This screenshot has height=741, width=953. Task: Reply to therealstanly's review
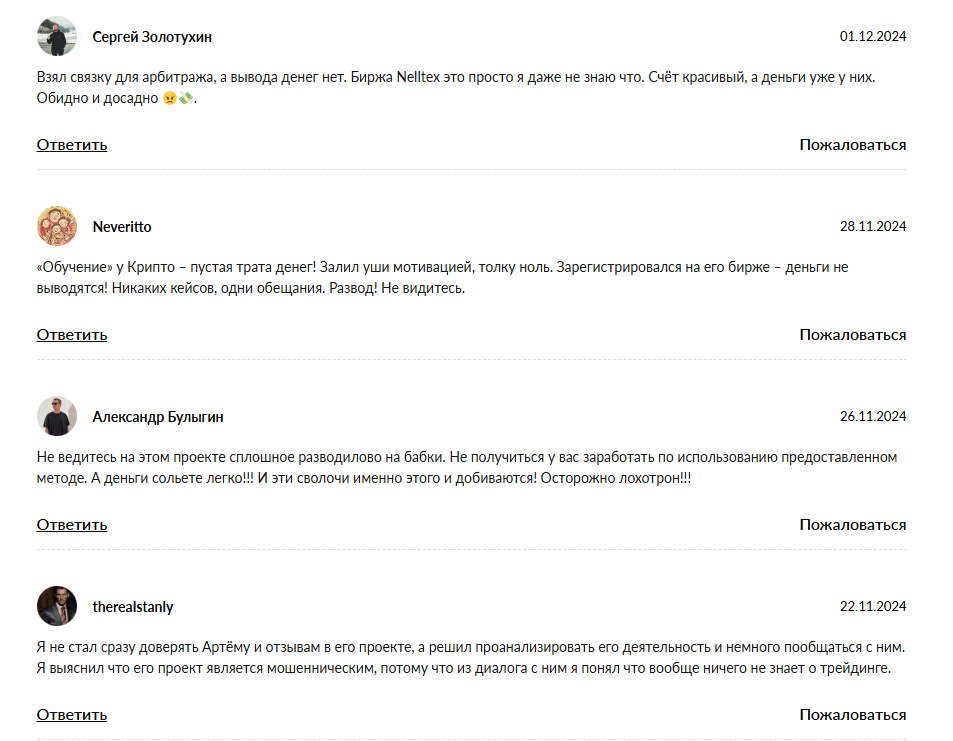[x=72, y=715]
